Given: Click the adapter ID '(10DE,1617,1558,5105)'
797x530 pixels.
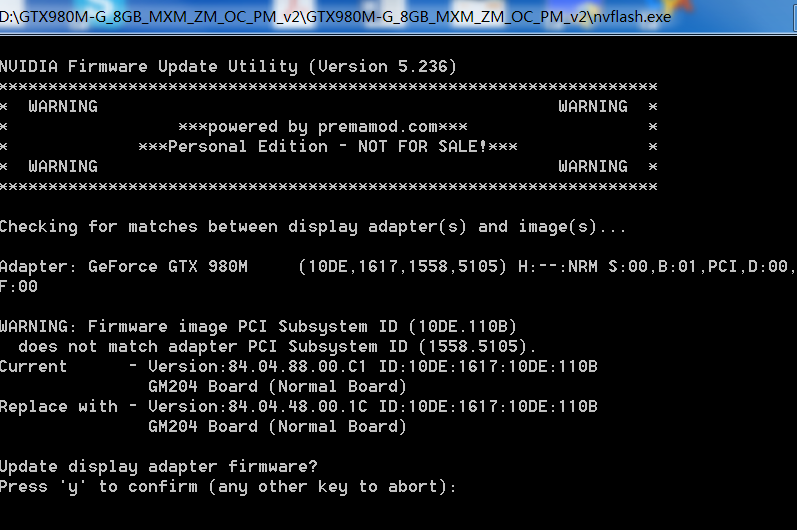Looking at the screenshot, I should (403, 266).
